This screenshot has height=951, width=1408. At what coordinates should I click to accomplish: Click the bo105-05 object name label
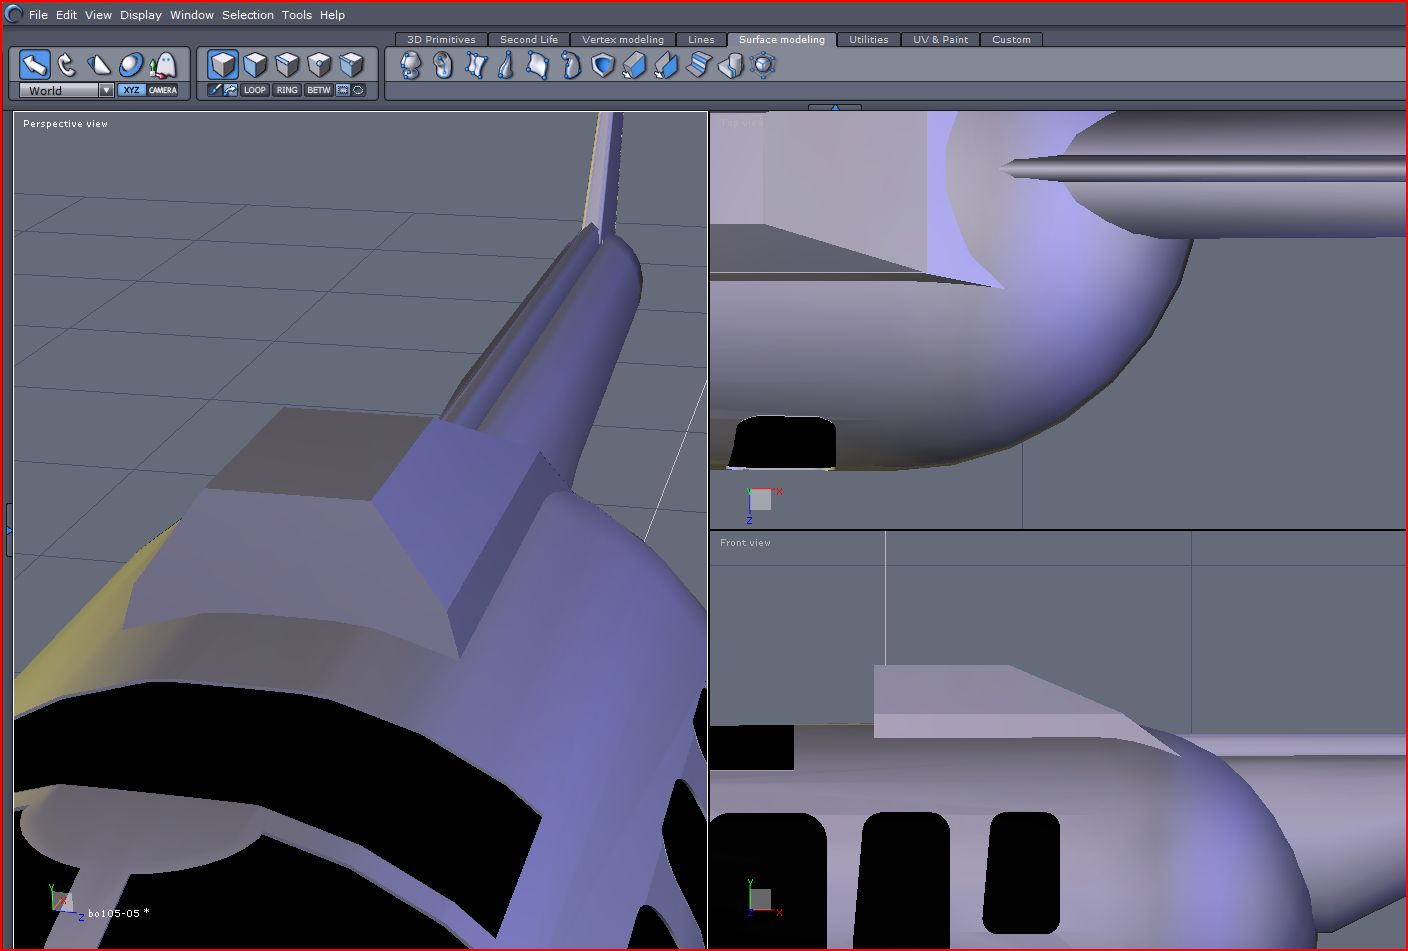118,913
